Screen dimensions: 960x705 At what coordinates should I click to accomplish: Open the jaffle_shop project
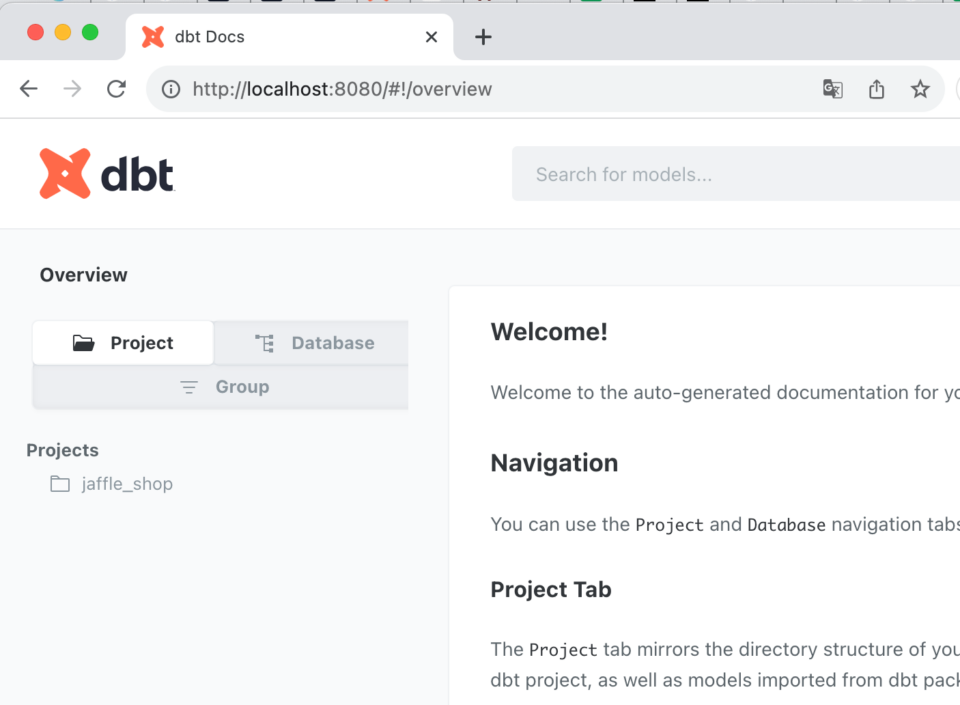click(126, 483)
